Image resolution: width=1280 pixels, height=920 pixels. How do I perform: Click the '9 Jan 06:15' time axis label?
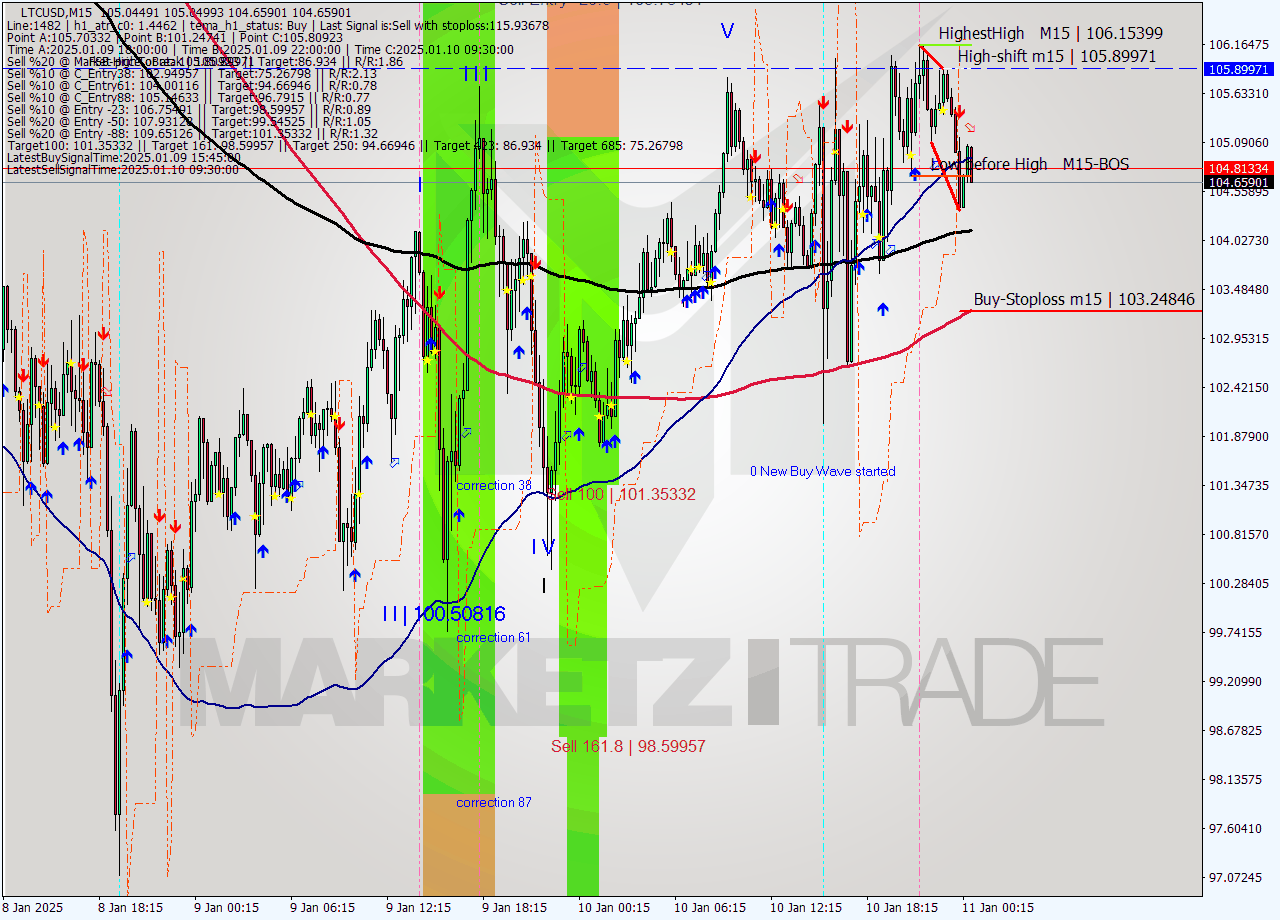tap(322, 908)
